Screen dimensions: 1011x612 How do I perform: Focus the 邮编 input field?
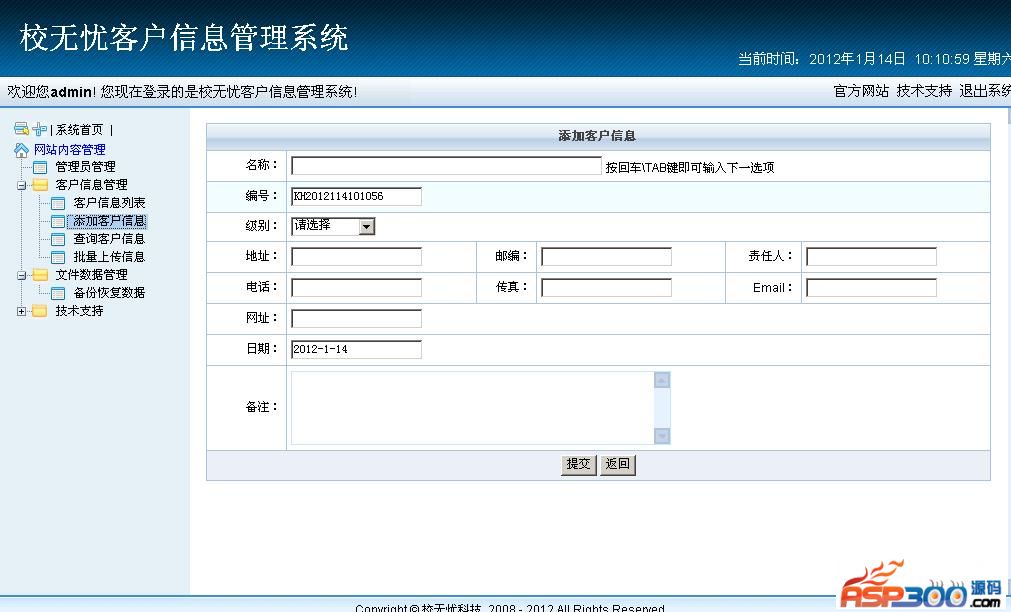click(x=606, y=257)
